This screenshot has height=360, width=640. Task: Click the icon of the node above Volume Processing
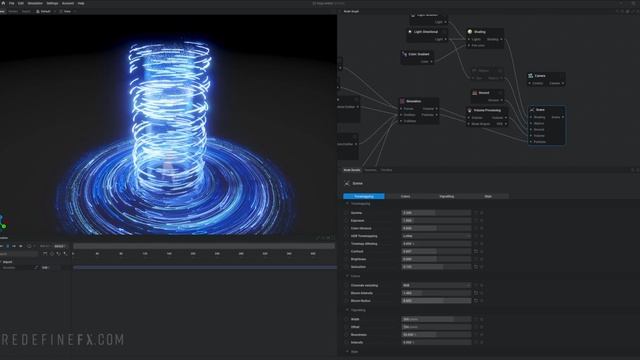coord(475,93)
